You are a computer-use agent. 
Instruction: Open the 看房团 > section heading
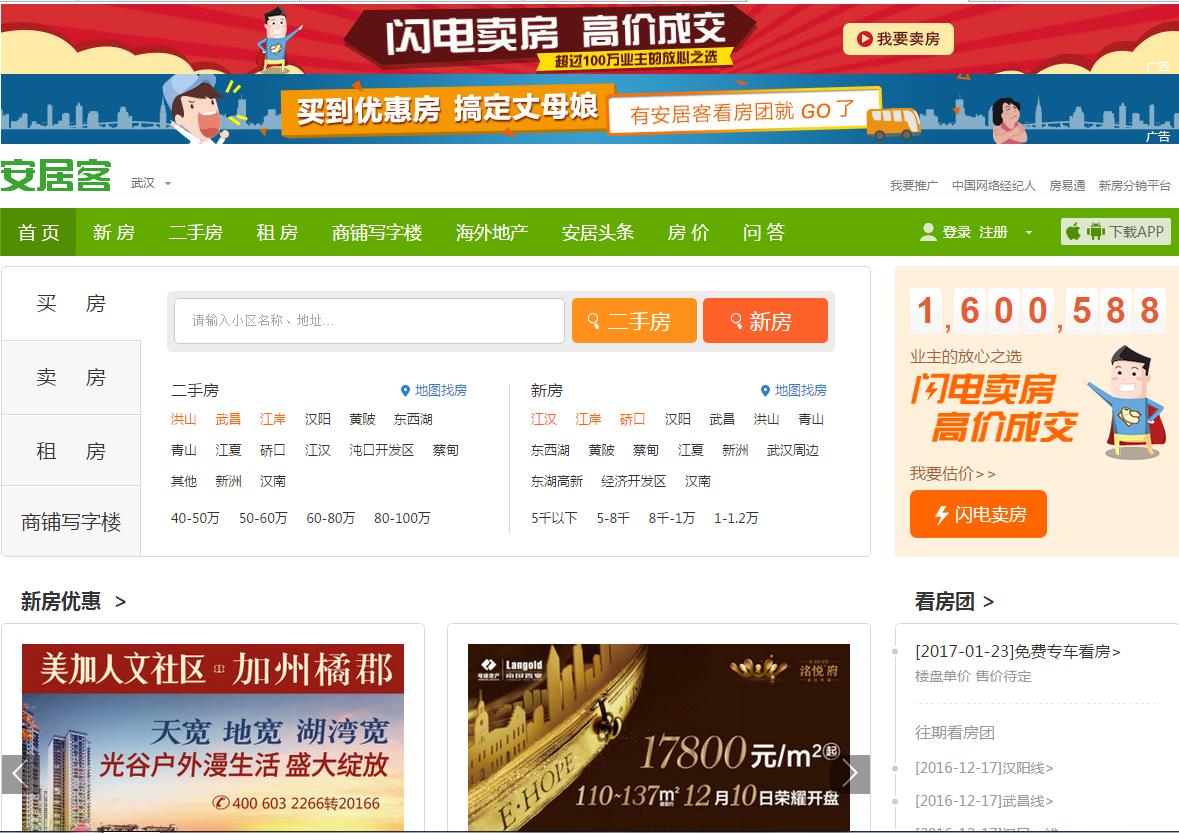pyautogui.click(x=954, y=601)
